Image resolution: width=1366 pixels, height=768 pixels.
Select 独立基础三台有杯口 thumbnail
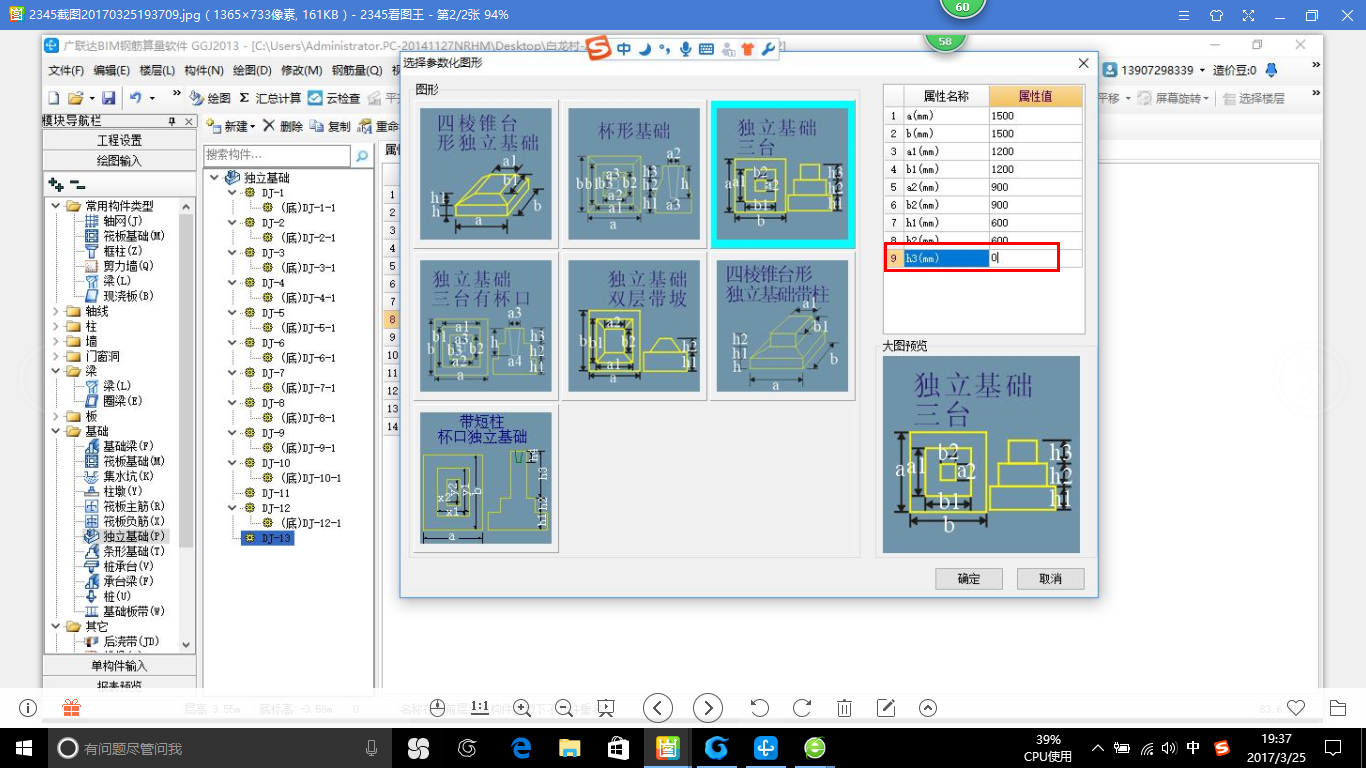tap(485, 326)
